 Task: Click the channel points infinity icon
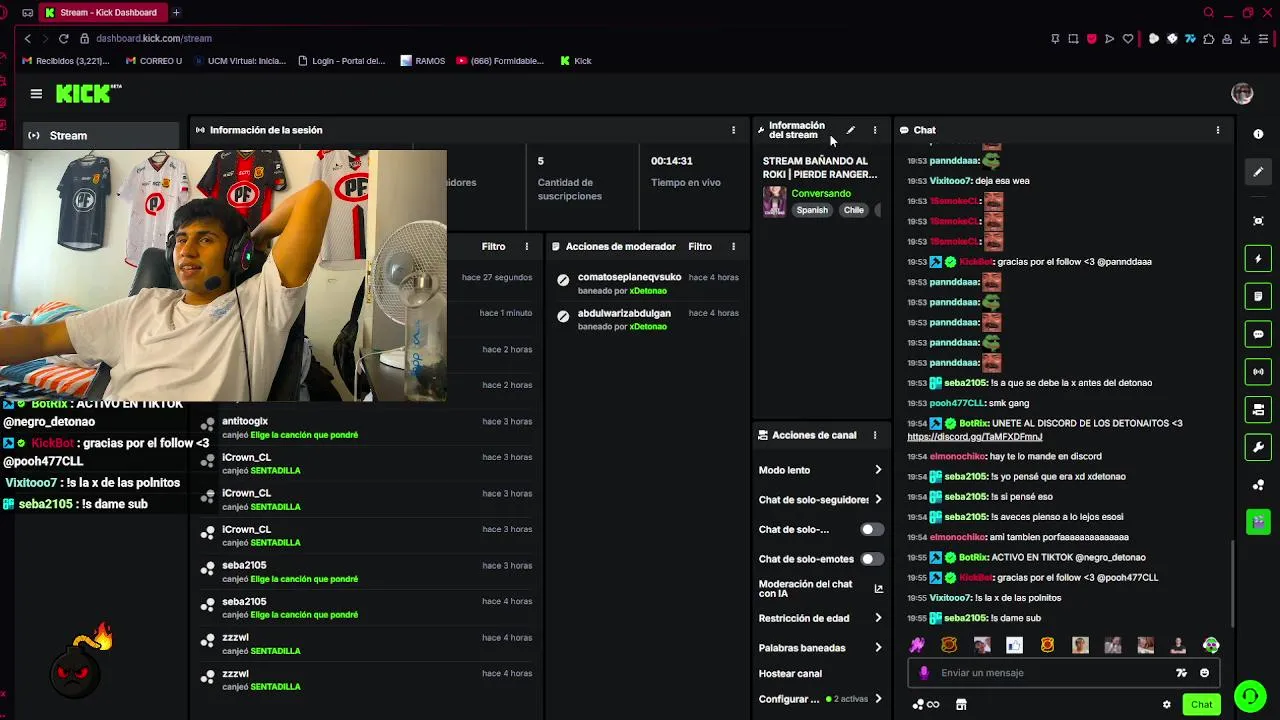[926, 704]
